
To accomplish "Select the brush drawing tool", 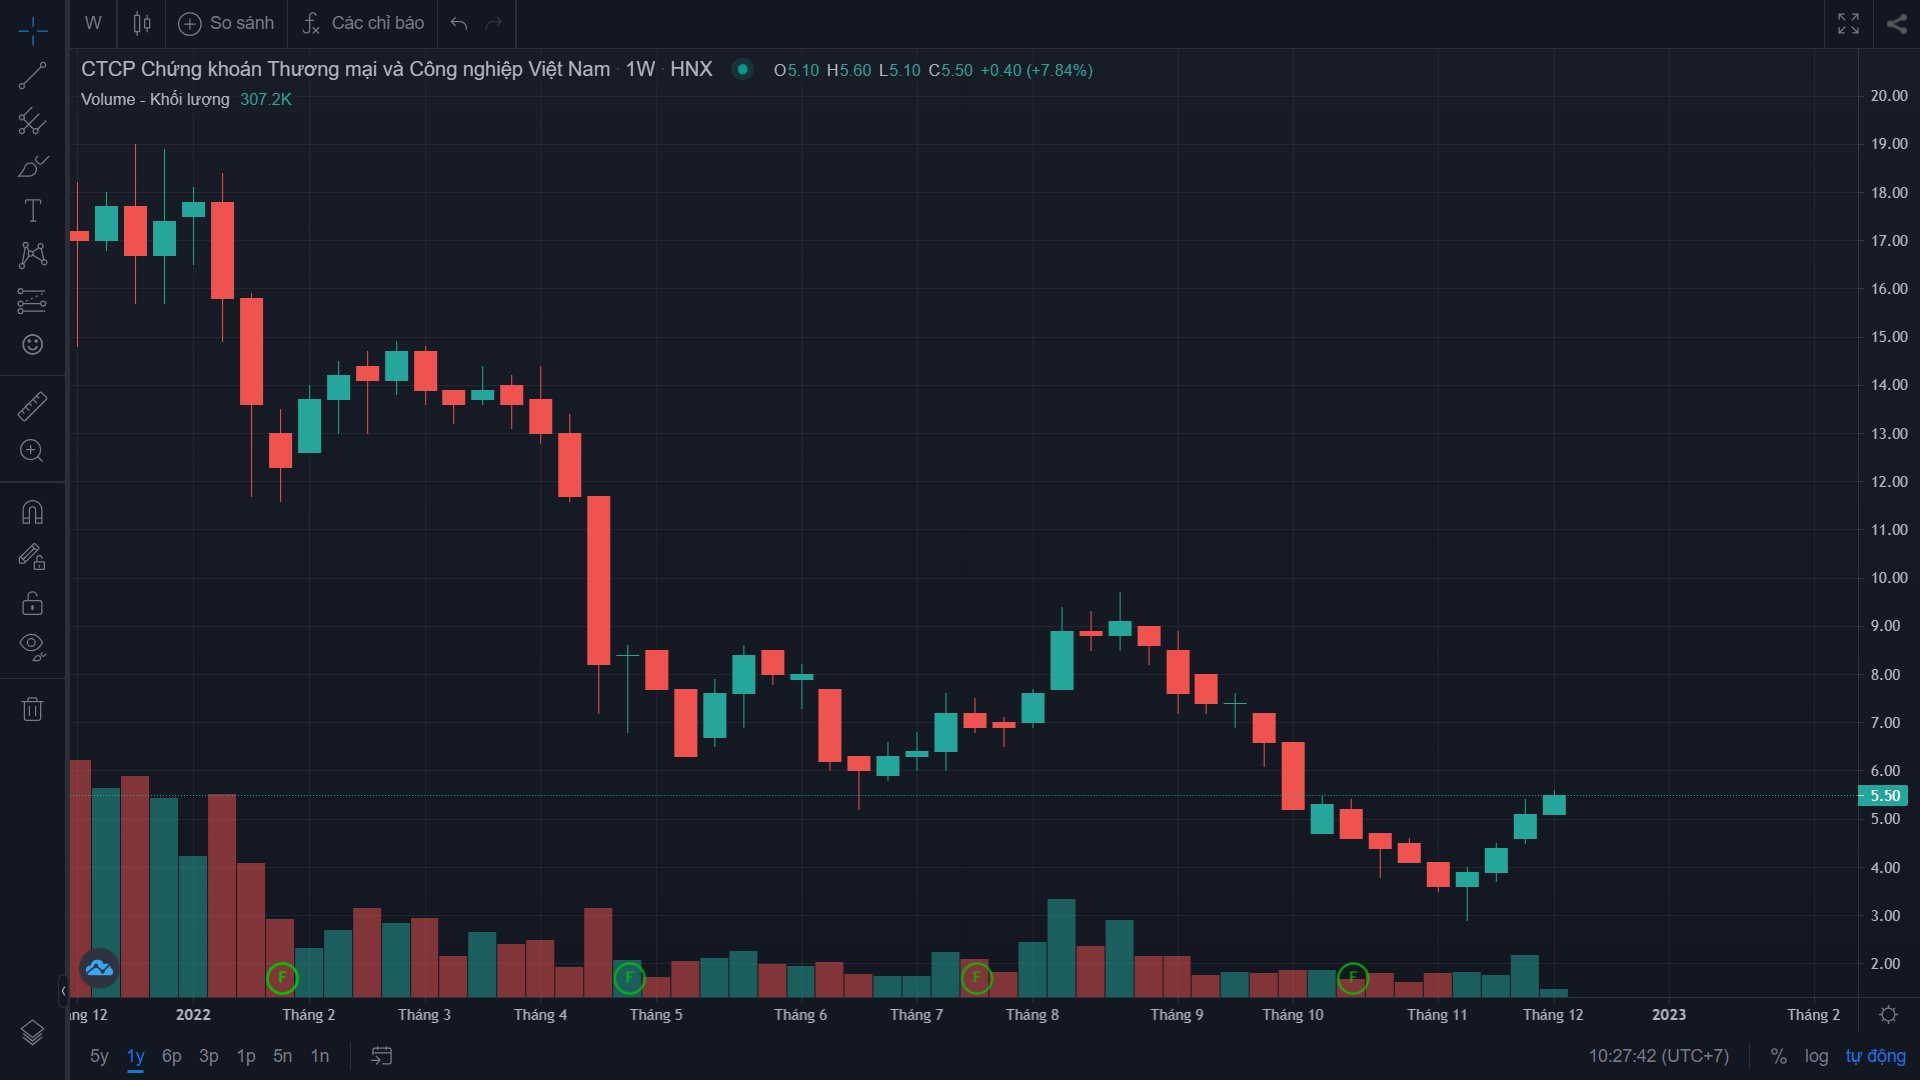I will coord(32,166).
